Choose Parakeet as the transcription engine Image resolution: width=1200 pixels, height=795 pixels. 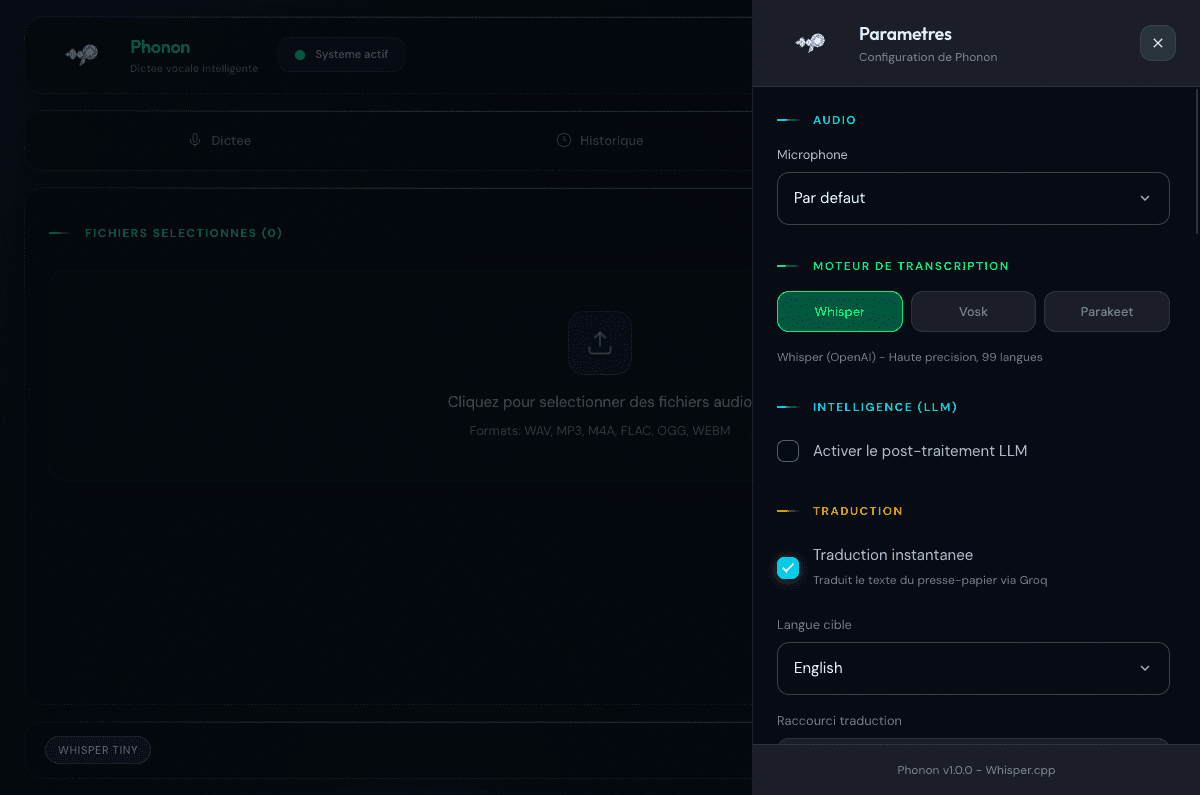click(x=1106, y=311)
